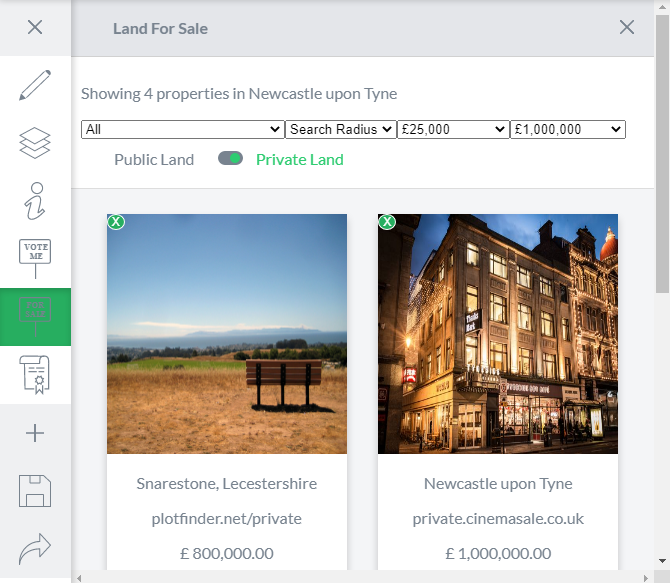Click the Newcastle upon Tyne card title
The height and width of the screenshot is (583, 670).
[x=498, y=484]
